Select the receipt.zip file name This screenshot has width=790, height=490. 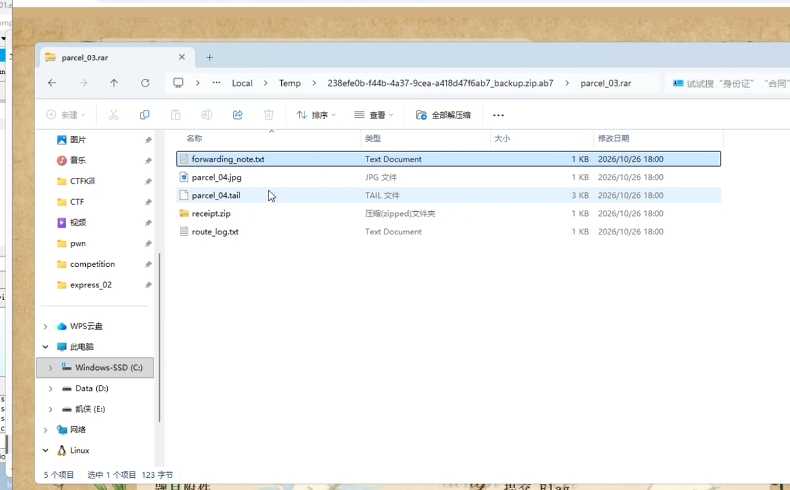coord(211,214)
